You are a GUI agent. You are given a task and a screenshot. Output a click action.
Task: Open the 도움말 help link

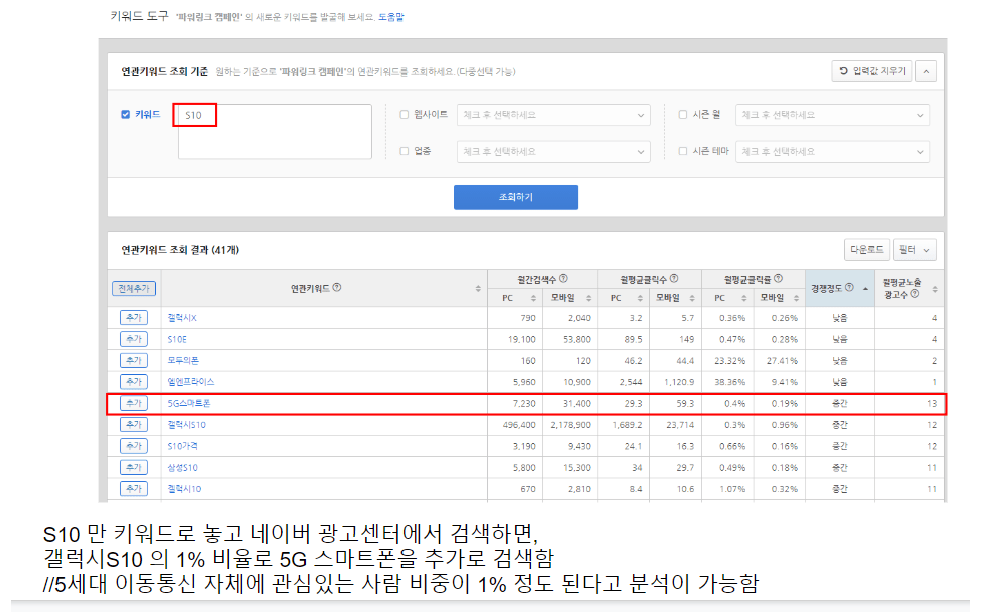[391, 17]
